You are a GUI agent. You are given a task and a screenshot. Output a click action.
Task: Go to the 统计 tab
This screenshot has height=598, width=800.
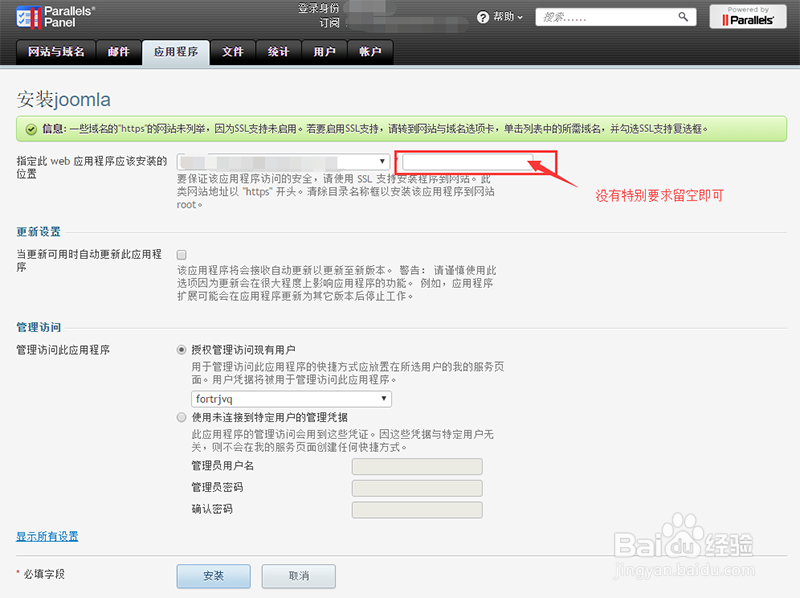tap(278, 51)
